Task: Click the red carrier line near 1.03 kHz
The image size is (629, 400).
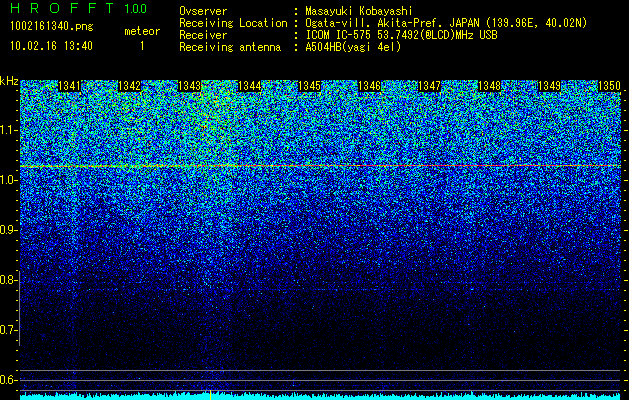Action: point(320,166)
